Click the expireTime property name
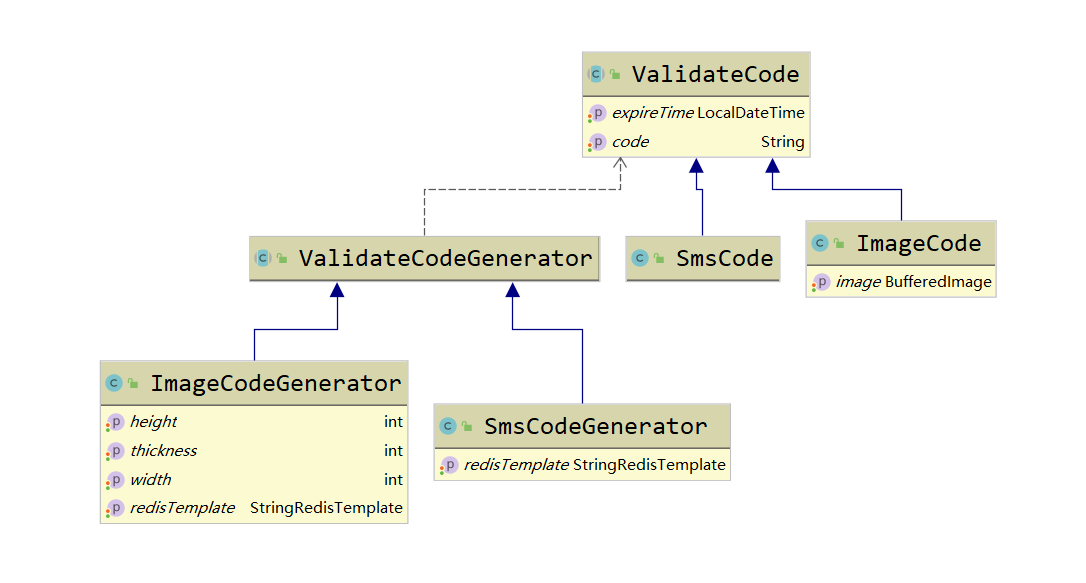 pyautogui.click(x=652, y=113)
